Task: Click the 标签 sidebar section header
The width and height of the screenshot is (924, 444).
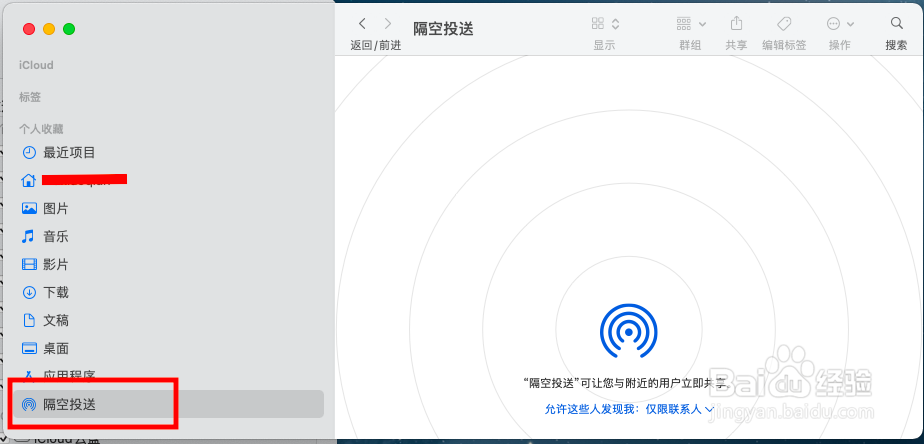Action: (x=30, y=97)
